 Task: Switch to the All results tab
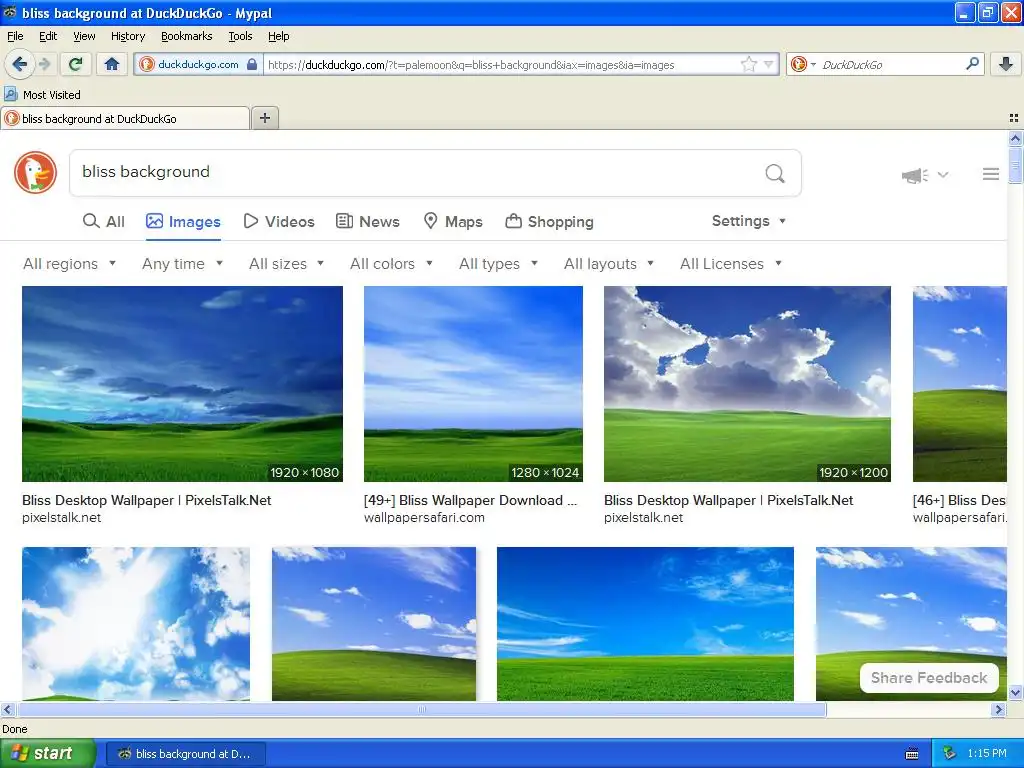104,221
